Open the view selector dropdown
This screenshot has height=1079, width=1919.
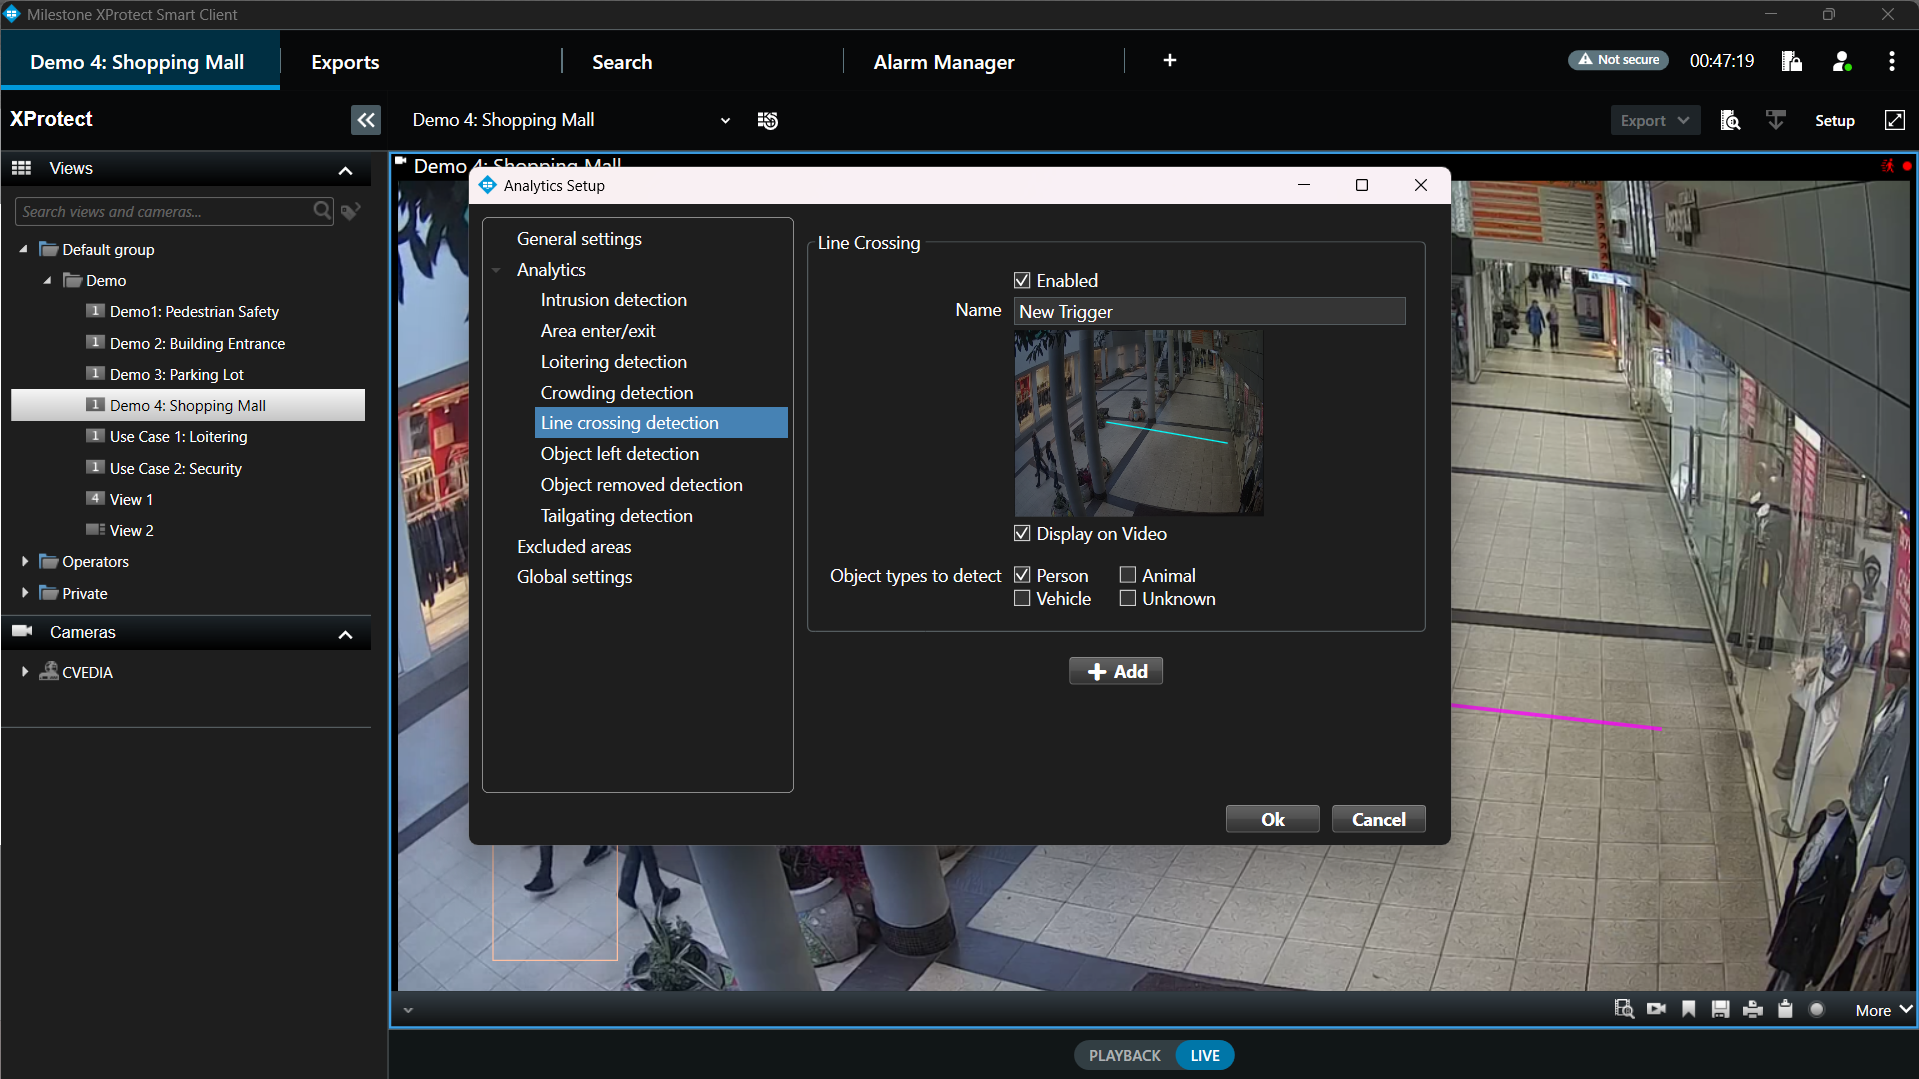(725, 121)
